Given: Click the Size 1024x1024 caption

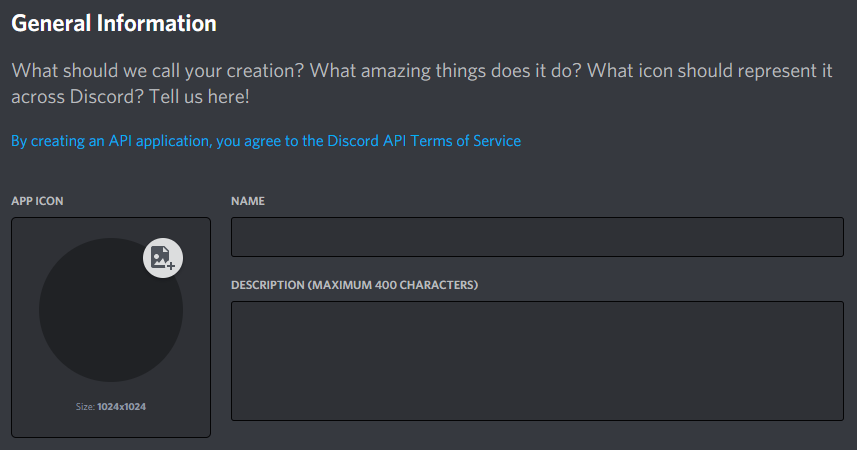Looking at the screenshot, I should click(111, 407).
